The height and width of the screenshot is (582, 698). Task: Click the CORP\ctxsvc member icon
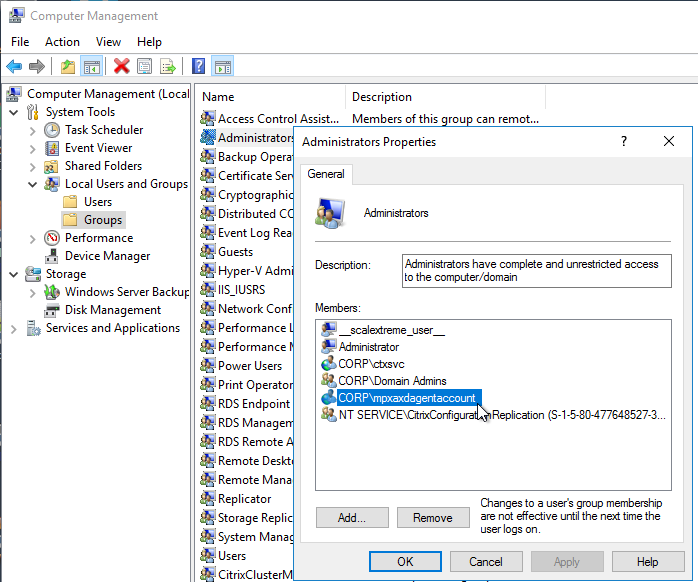click(x=329, y=364)
